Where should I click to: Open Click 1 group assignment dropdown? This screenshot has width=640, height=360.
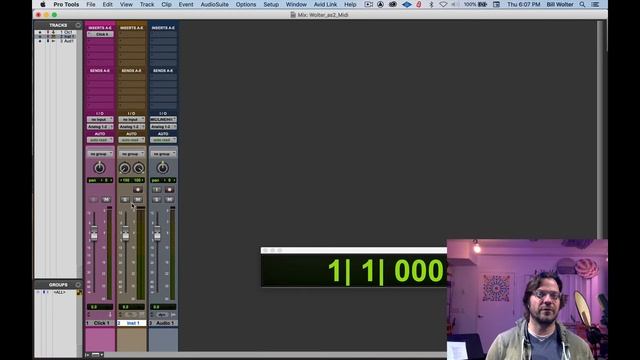click(x=100, y=154)
